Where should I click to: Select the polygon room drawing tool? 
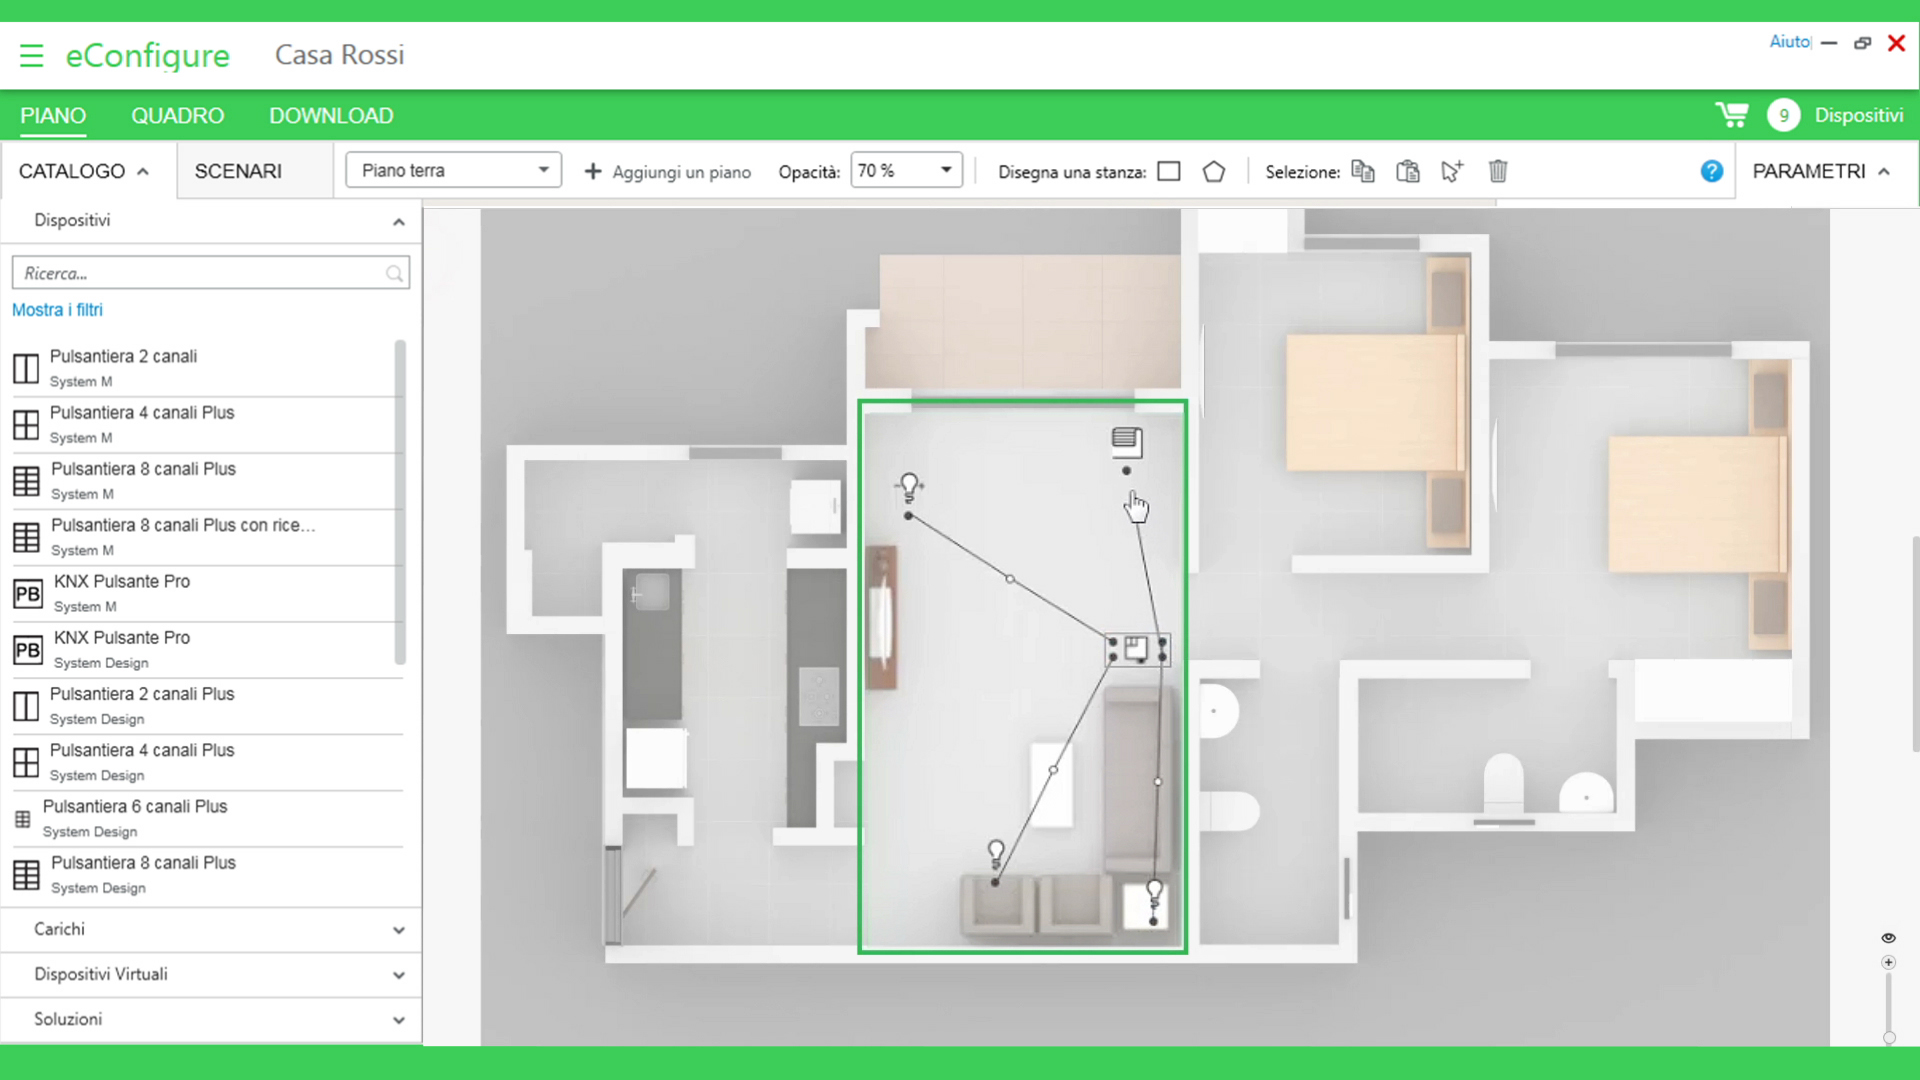click(x=1213, y=171)
